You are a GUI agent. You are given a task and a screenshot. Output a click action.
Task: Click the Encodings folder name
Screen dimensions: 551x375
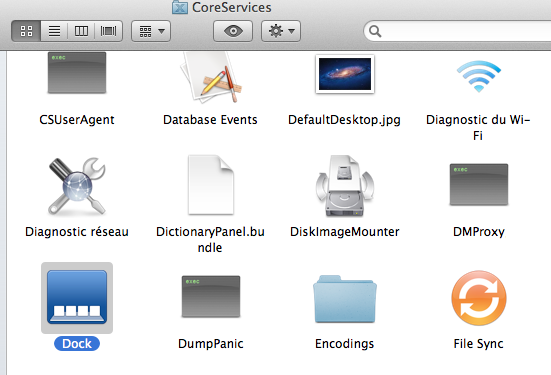pyautogui.click(x=344, y=344)
